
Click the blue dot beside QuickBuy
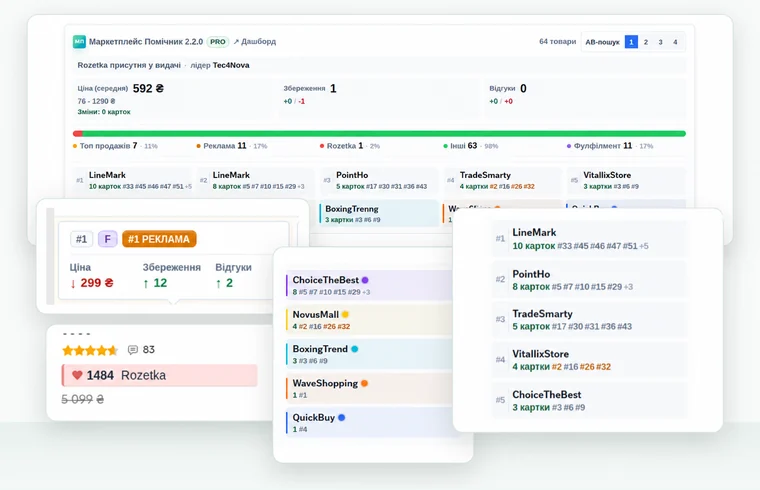[342, 417]
